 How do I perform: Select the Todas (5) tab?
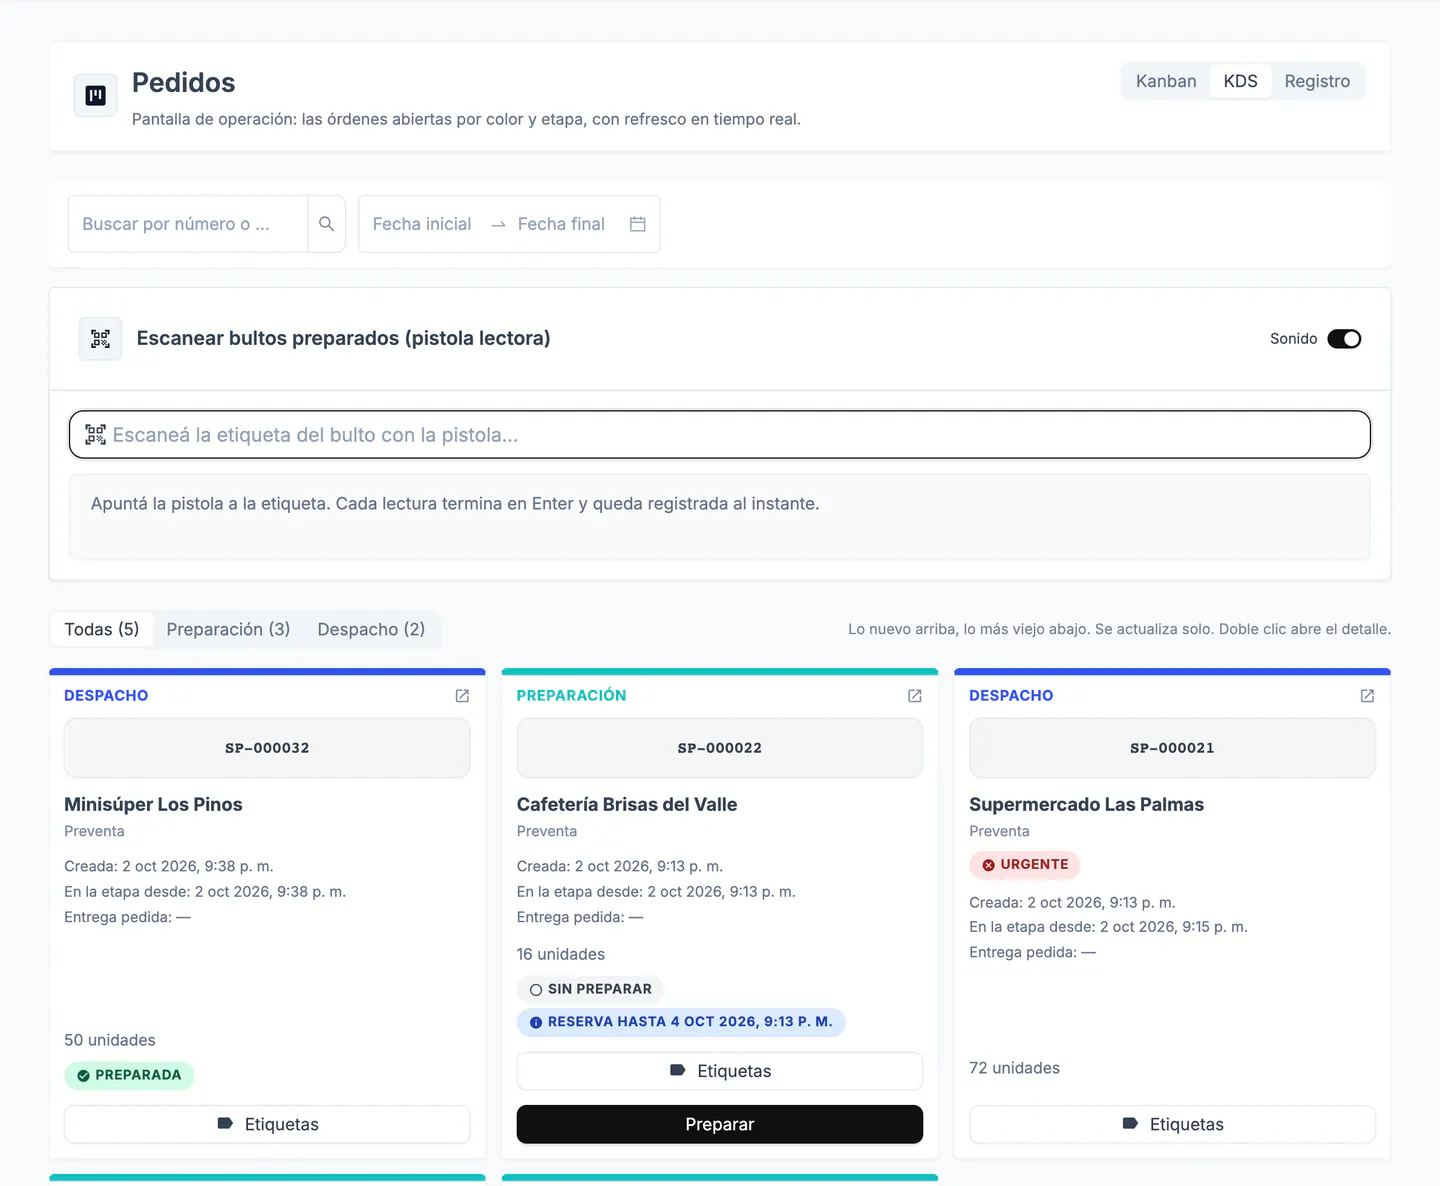102,629
